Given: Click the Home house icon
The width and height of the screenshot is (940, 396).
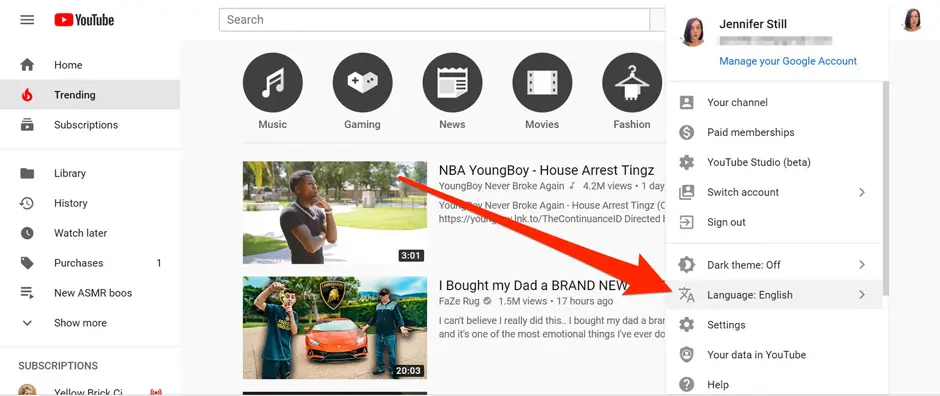Looking at the screenshot, I should point(27,65).
